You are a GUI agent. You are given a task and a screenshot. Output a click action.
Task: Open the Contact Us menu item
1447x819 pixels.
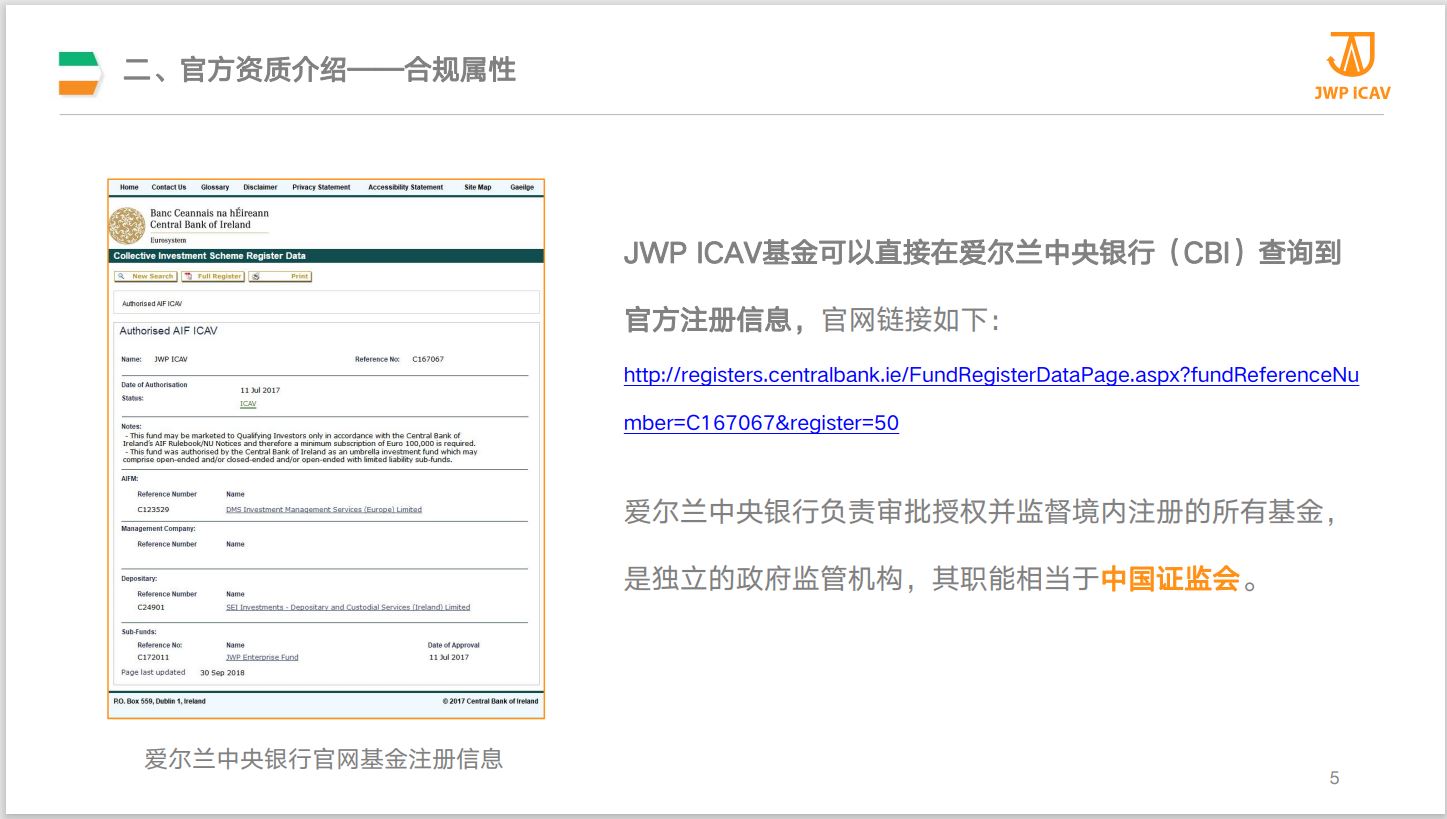pyautogui.click(x=169, y=187)
